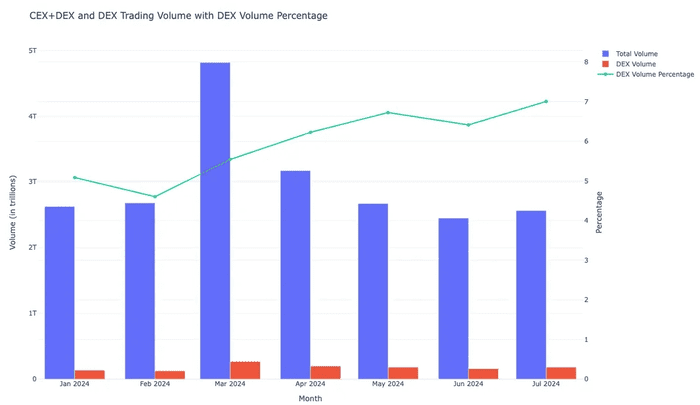Click the 'Jul 2024' x-axis label
The height and width of the screenshot is (405, 700).
tap(546, 384)
